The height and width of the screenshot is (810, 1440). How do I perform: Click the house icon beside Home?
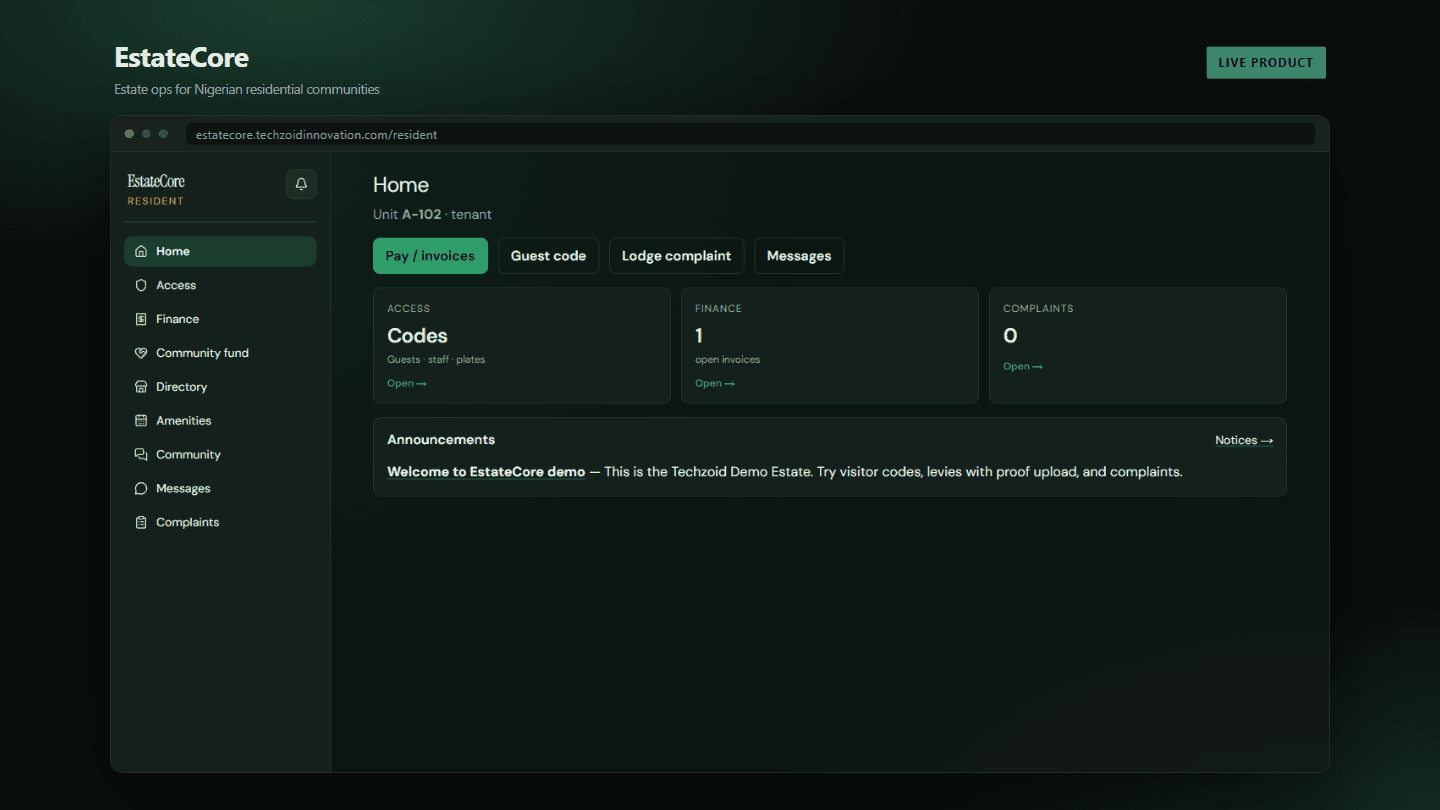(x=141, y=251)
